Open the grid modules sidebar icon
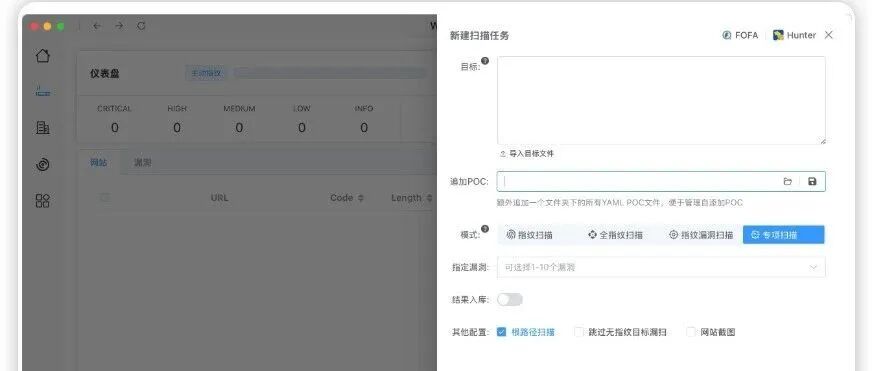Screen dimensions: 872x371 [43, 200]
